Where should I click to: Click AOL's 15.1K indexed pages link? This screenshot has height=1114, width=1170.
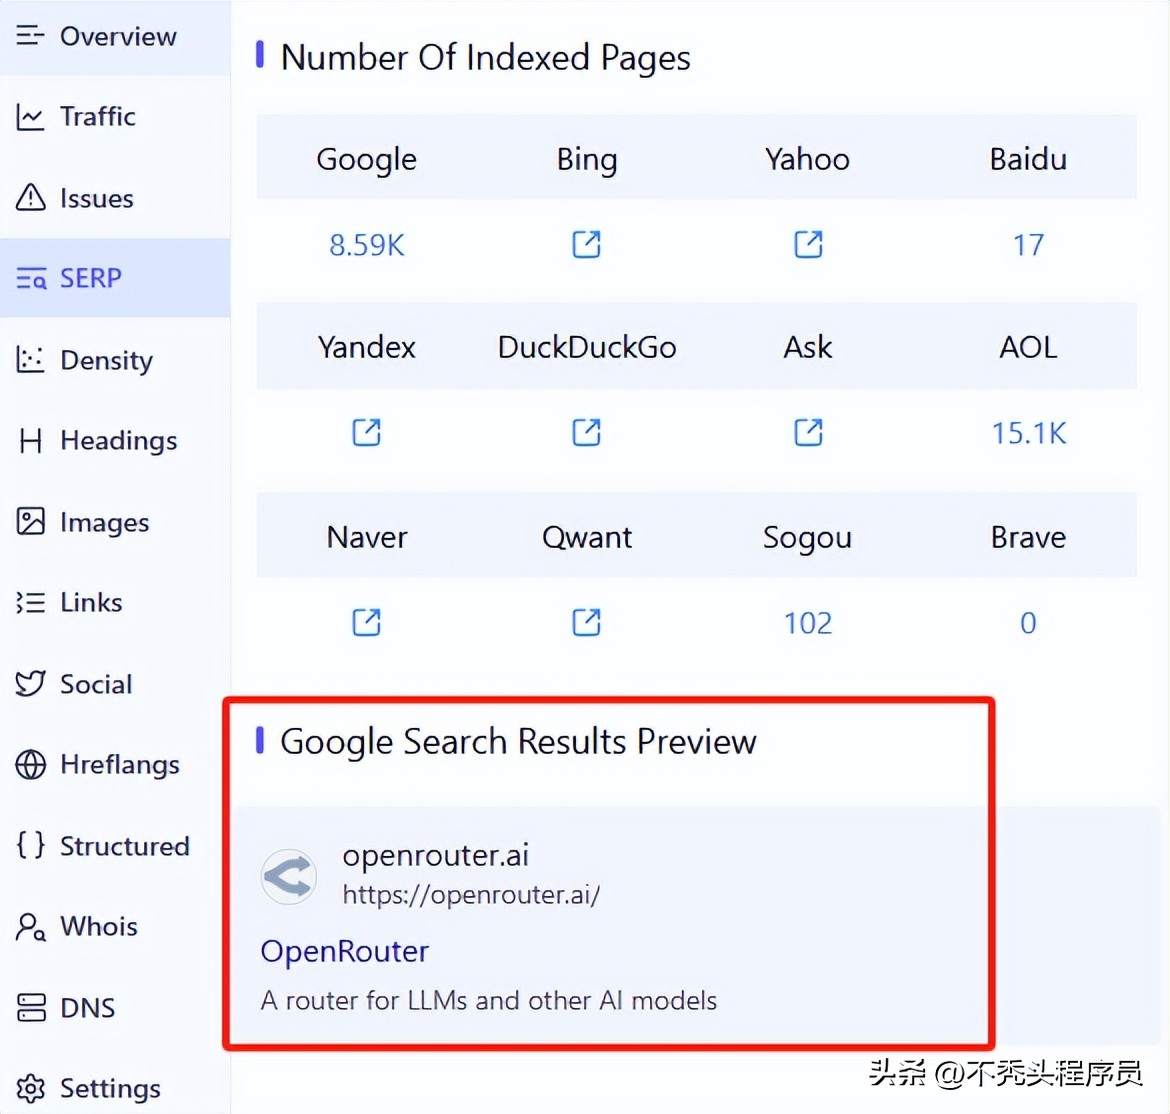pos(1028,433)
